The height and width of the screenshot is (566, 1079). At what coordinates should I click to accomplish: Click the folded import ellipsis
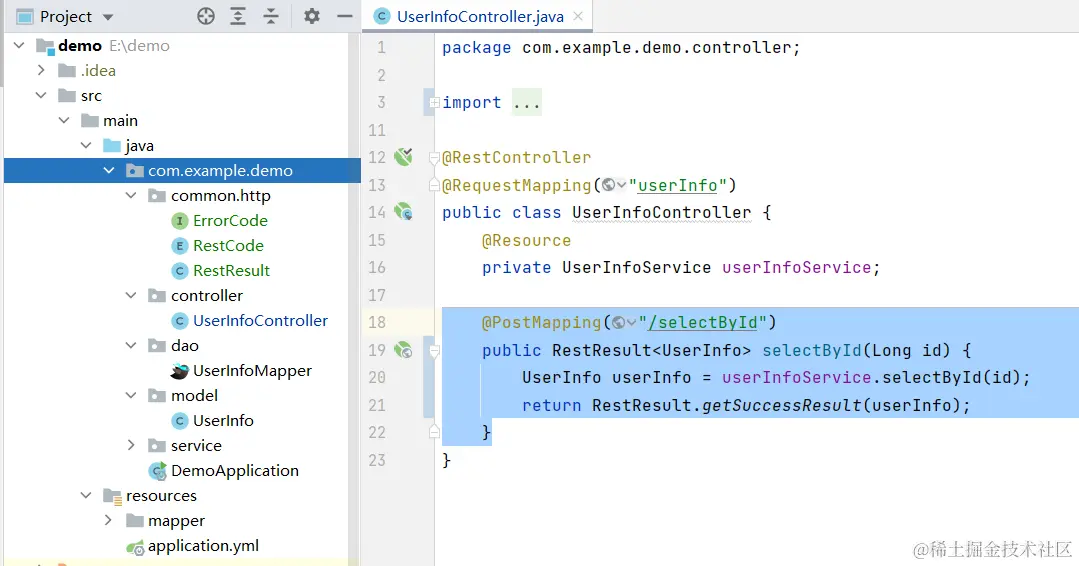pyautogui.click(x=526, y=102)
